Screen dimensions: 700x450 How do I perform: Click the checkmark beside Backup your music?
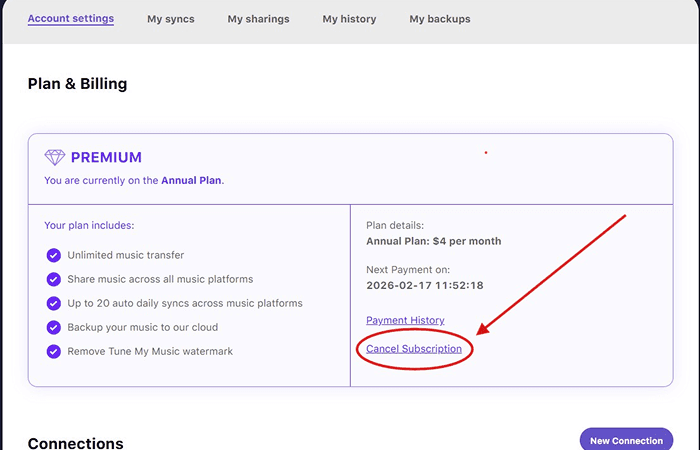[x=54, y=328]
